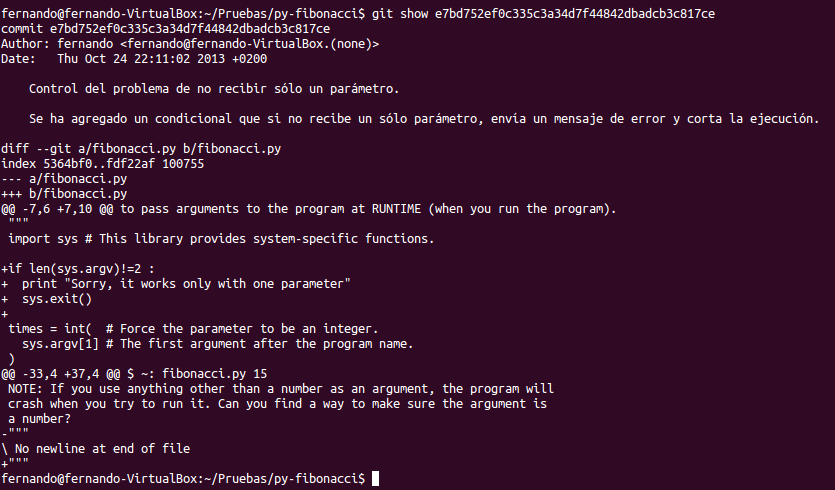This screenshot has width=835, height=490.
Task: Click the 'sys.argv[1]' line
Action: coord(217,344)
